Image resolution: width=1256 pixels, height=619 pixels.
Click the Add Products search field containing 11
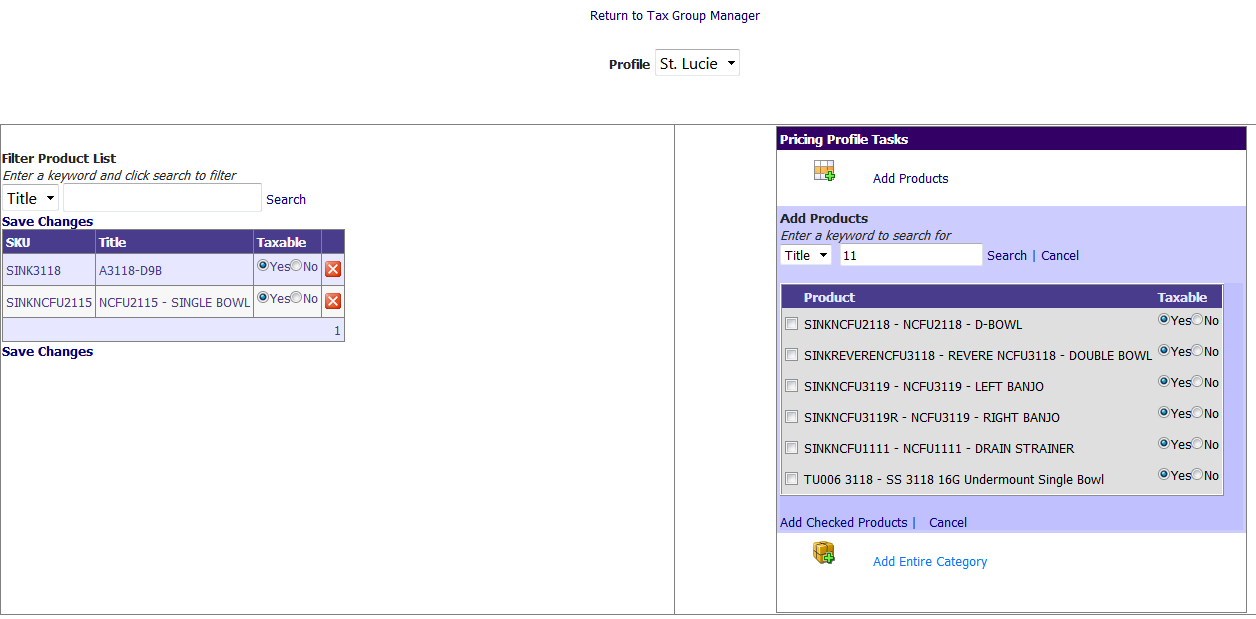[x=910, y=255]
